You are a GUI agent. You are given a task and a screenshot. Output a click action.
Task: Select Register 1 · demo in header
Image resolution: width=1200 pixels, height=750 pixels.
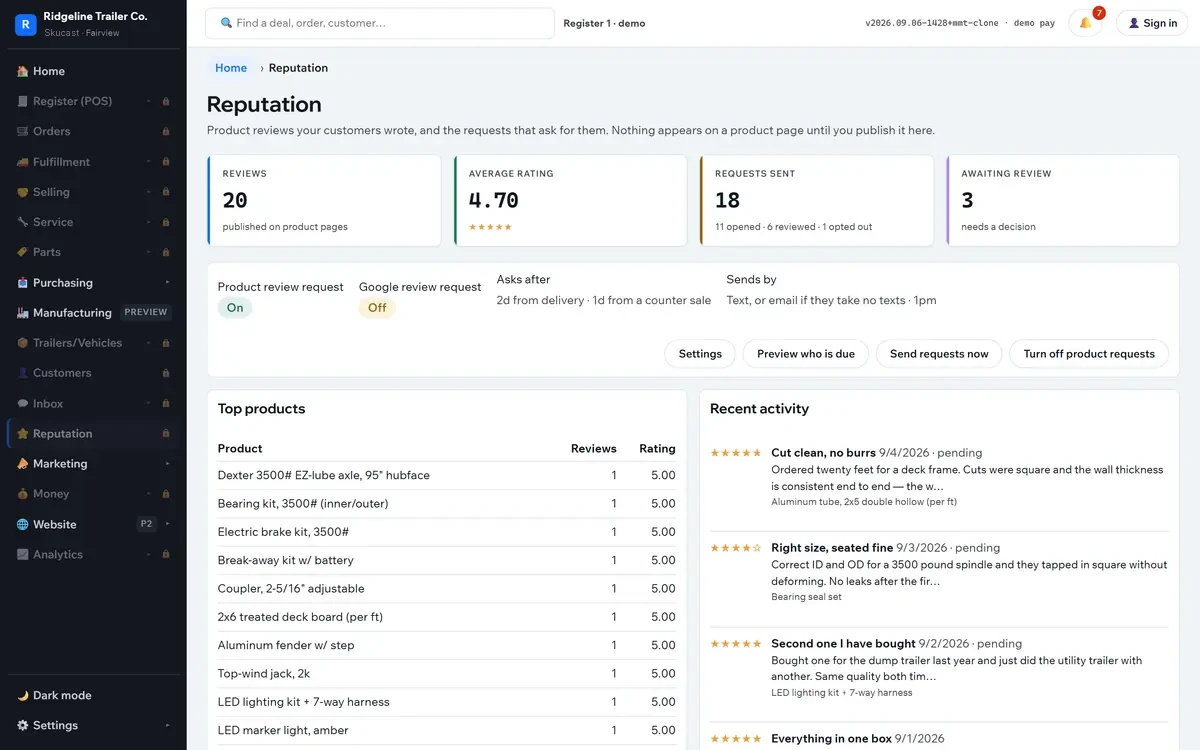click(x=604, y=23)
